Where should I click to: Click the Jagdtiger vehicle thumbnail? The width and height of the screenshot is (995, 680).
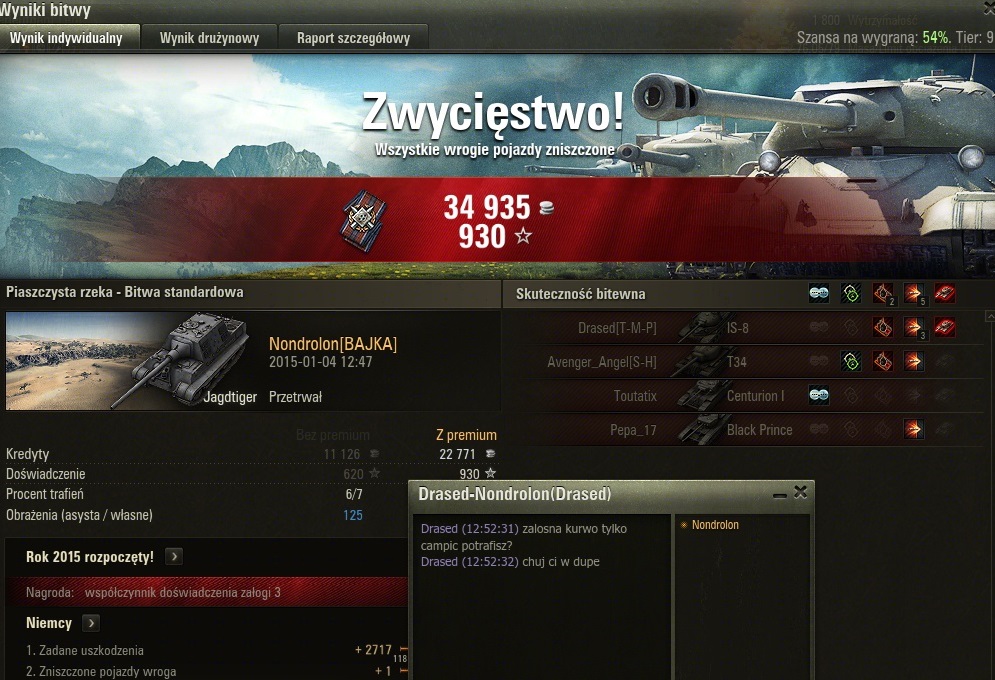click(127, 360)
